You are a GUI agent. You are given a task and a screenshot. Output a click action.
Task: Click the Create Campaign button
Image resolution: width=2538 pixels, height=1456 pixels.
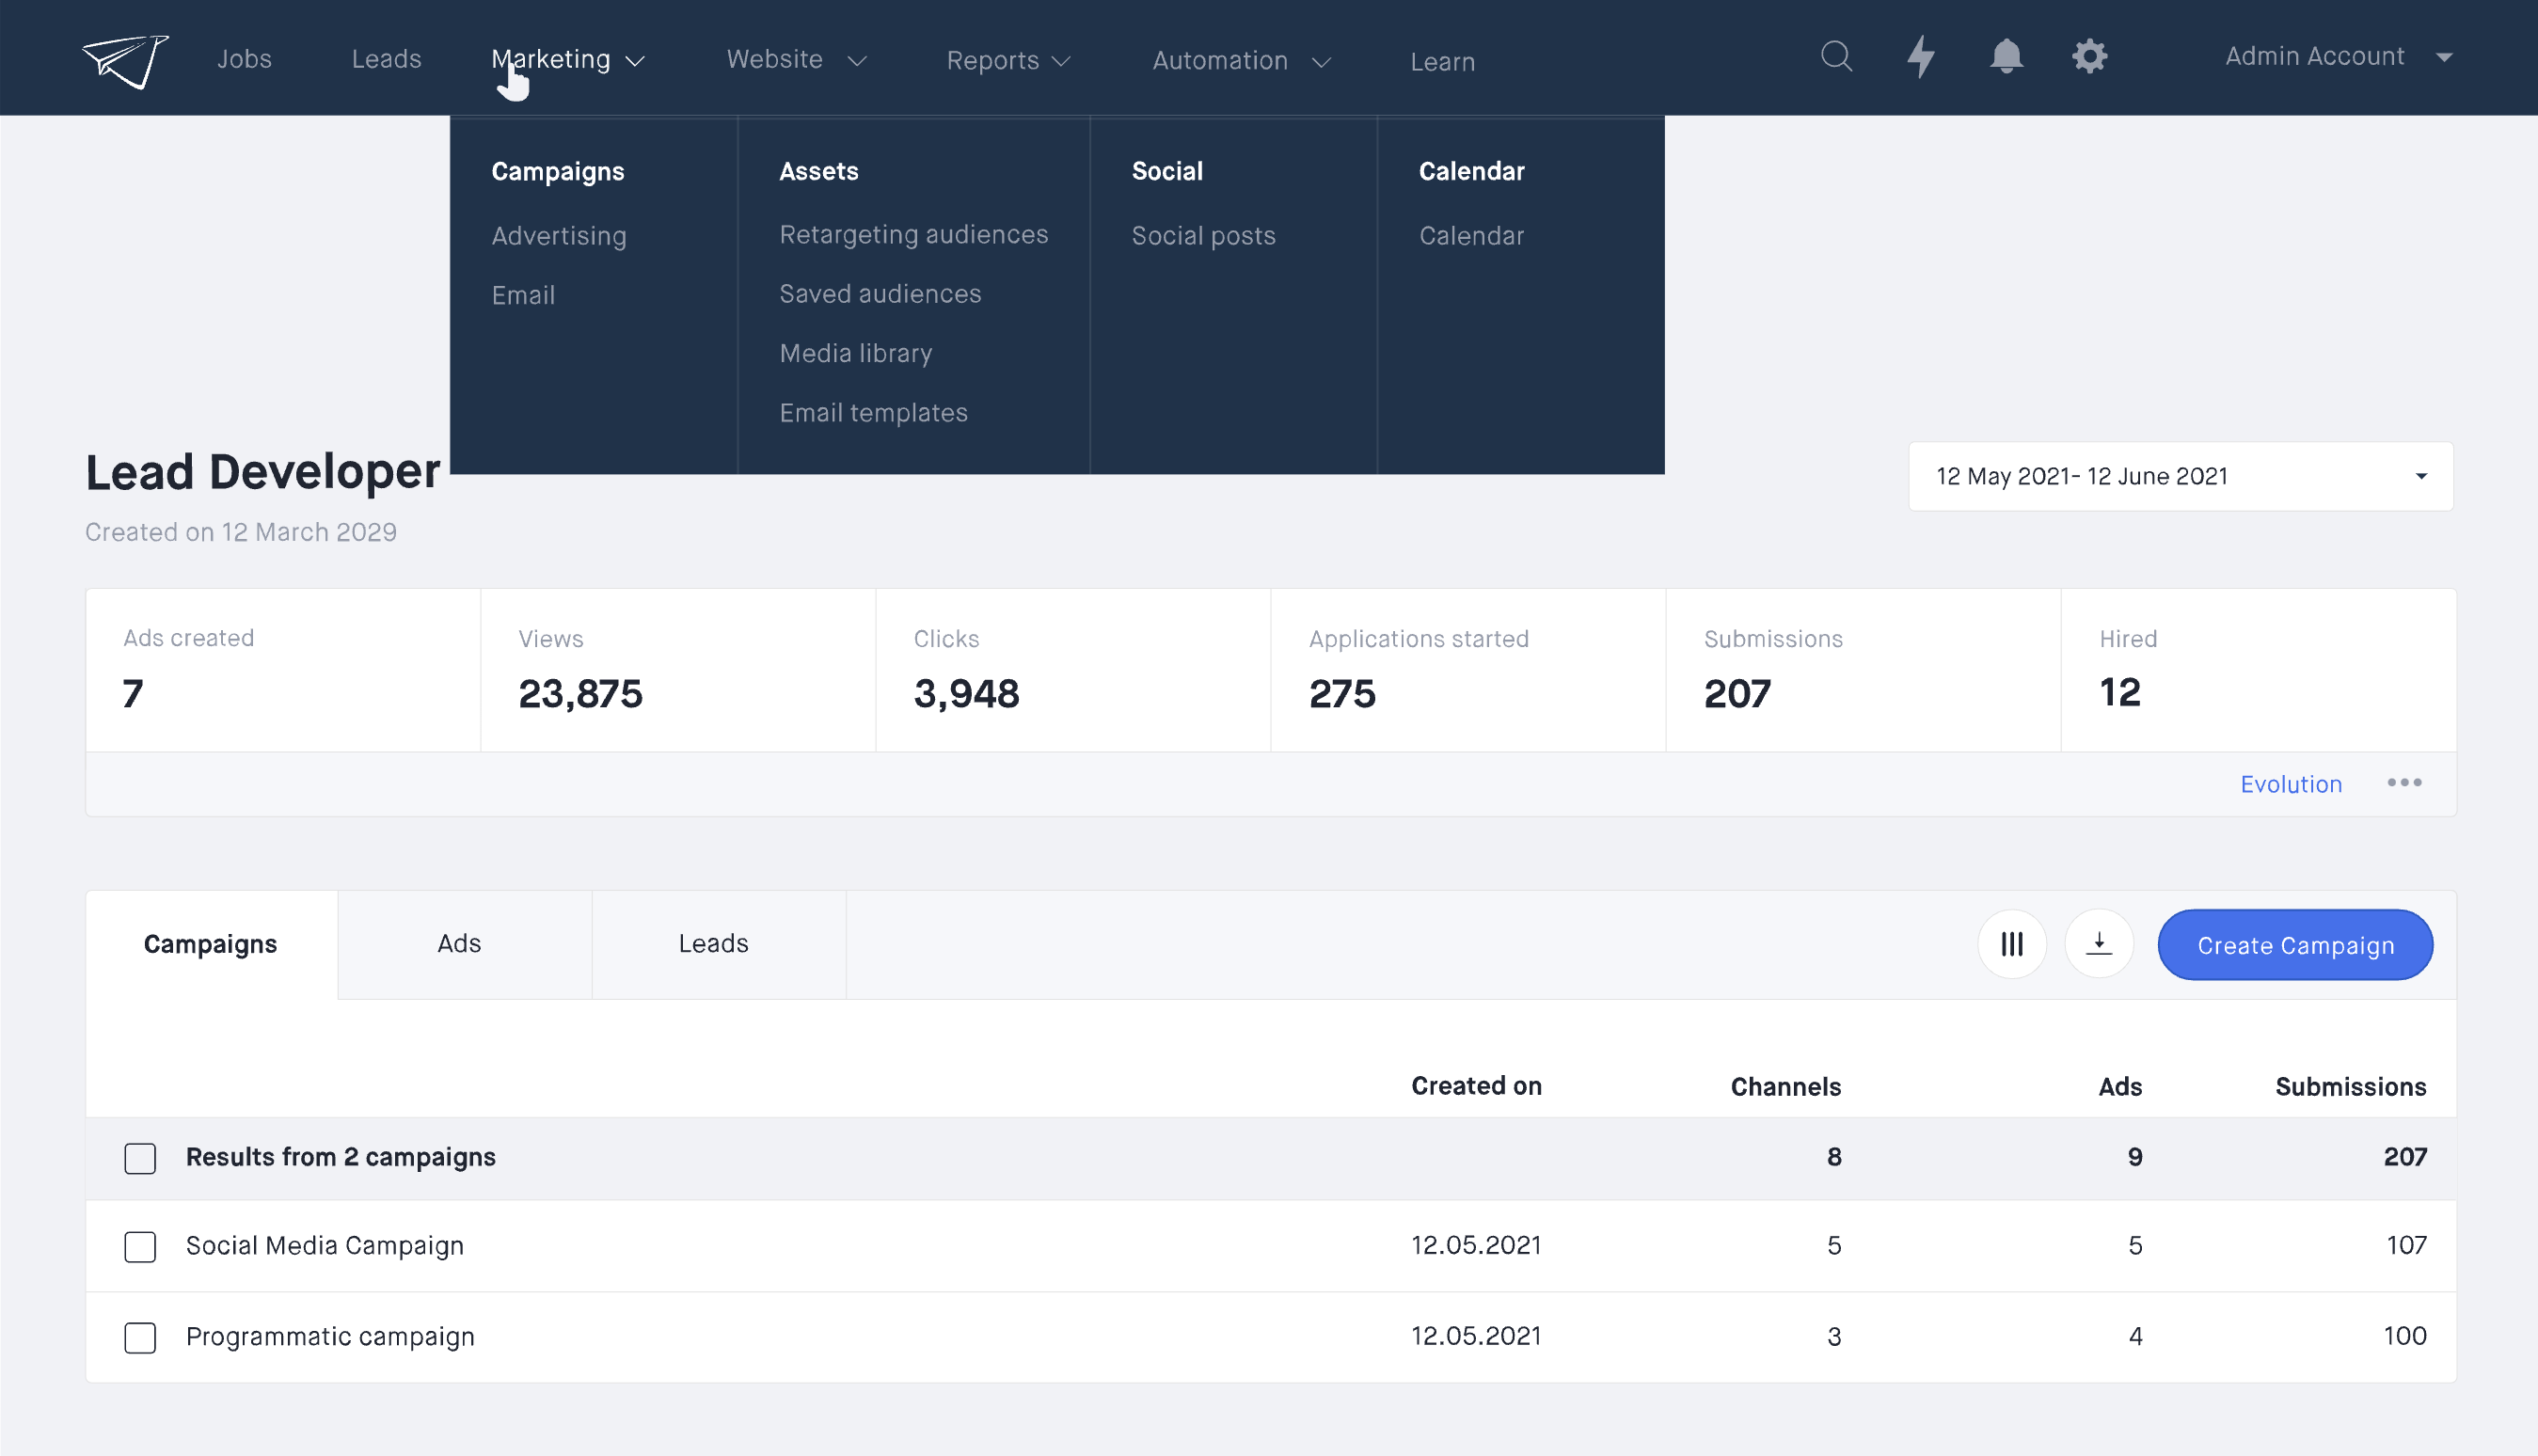pyautogui.click(x=2295, y=945)
